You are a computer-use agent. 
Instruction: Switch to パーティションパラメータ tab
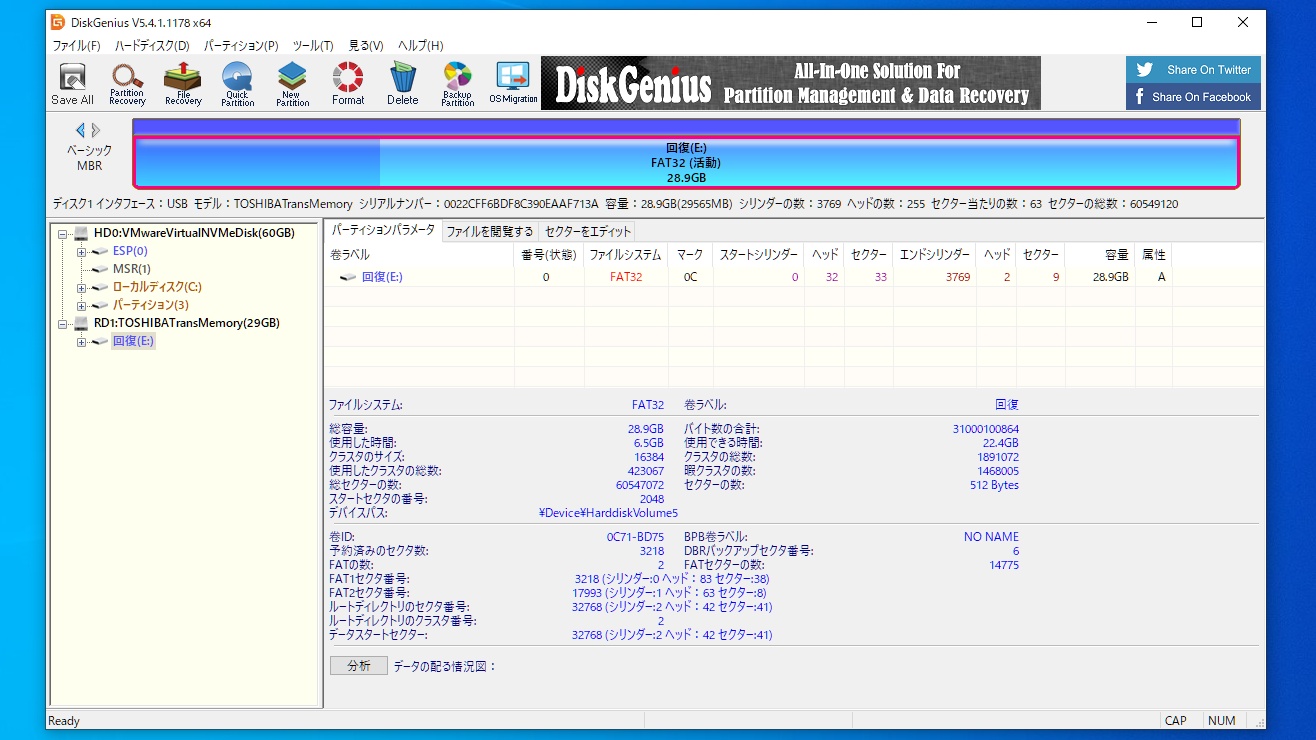click(383, 230)
